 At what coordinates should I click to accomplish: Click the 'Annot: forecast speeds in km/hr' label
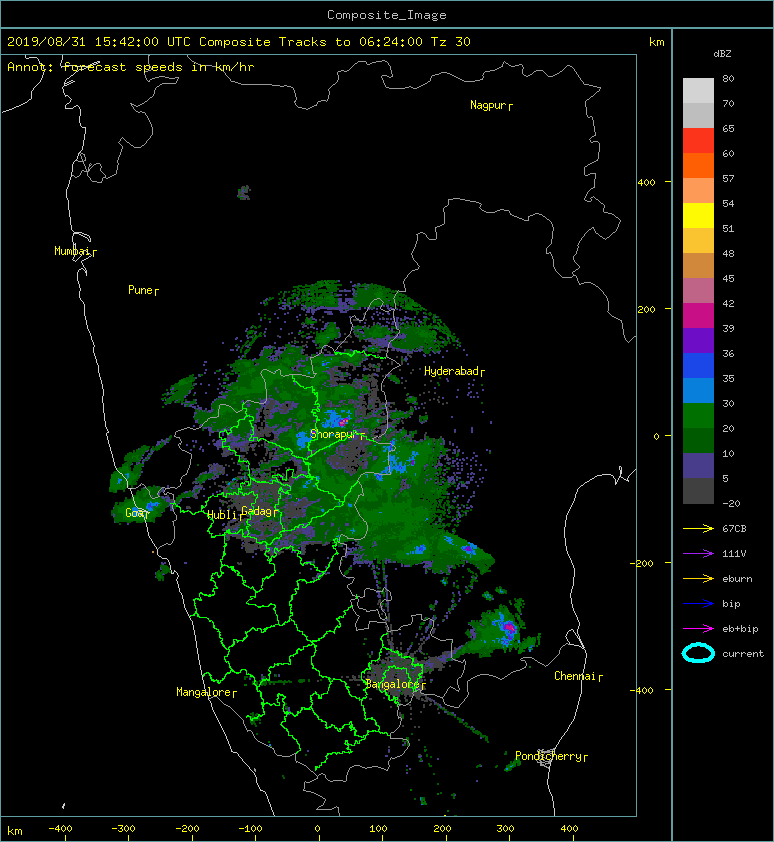coord(131,67)
